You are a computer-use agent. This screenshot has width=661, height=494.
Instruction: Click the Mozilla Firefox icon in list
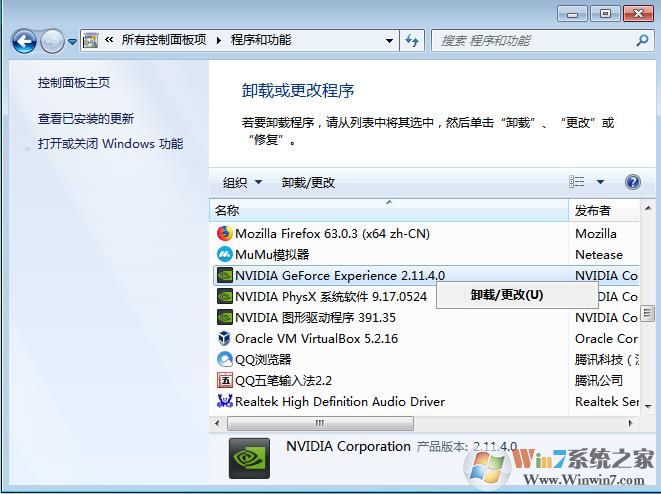tap(225, 233)
